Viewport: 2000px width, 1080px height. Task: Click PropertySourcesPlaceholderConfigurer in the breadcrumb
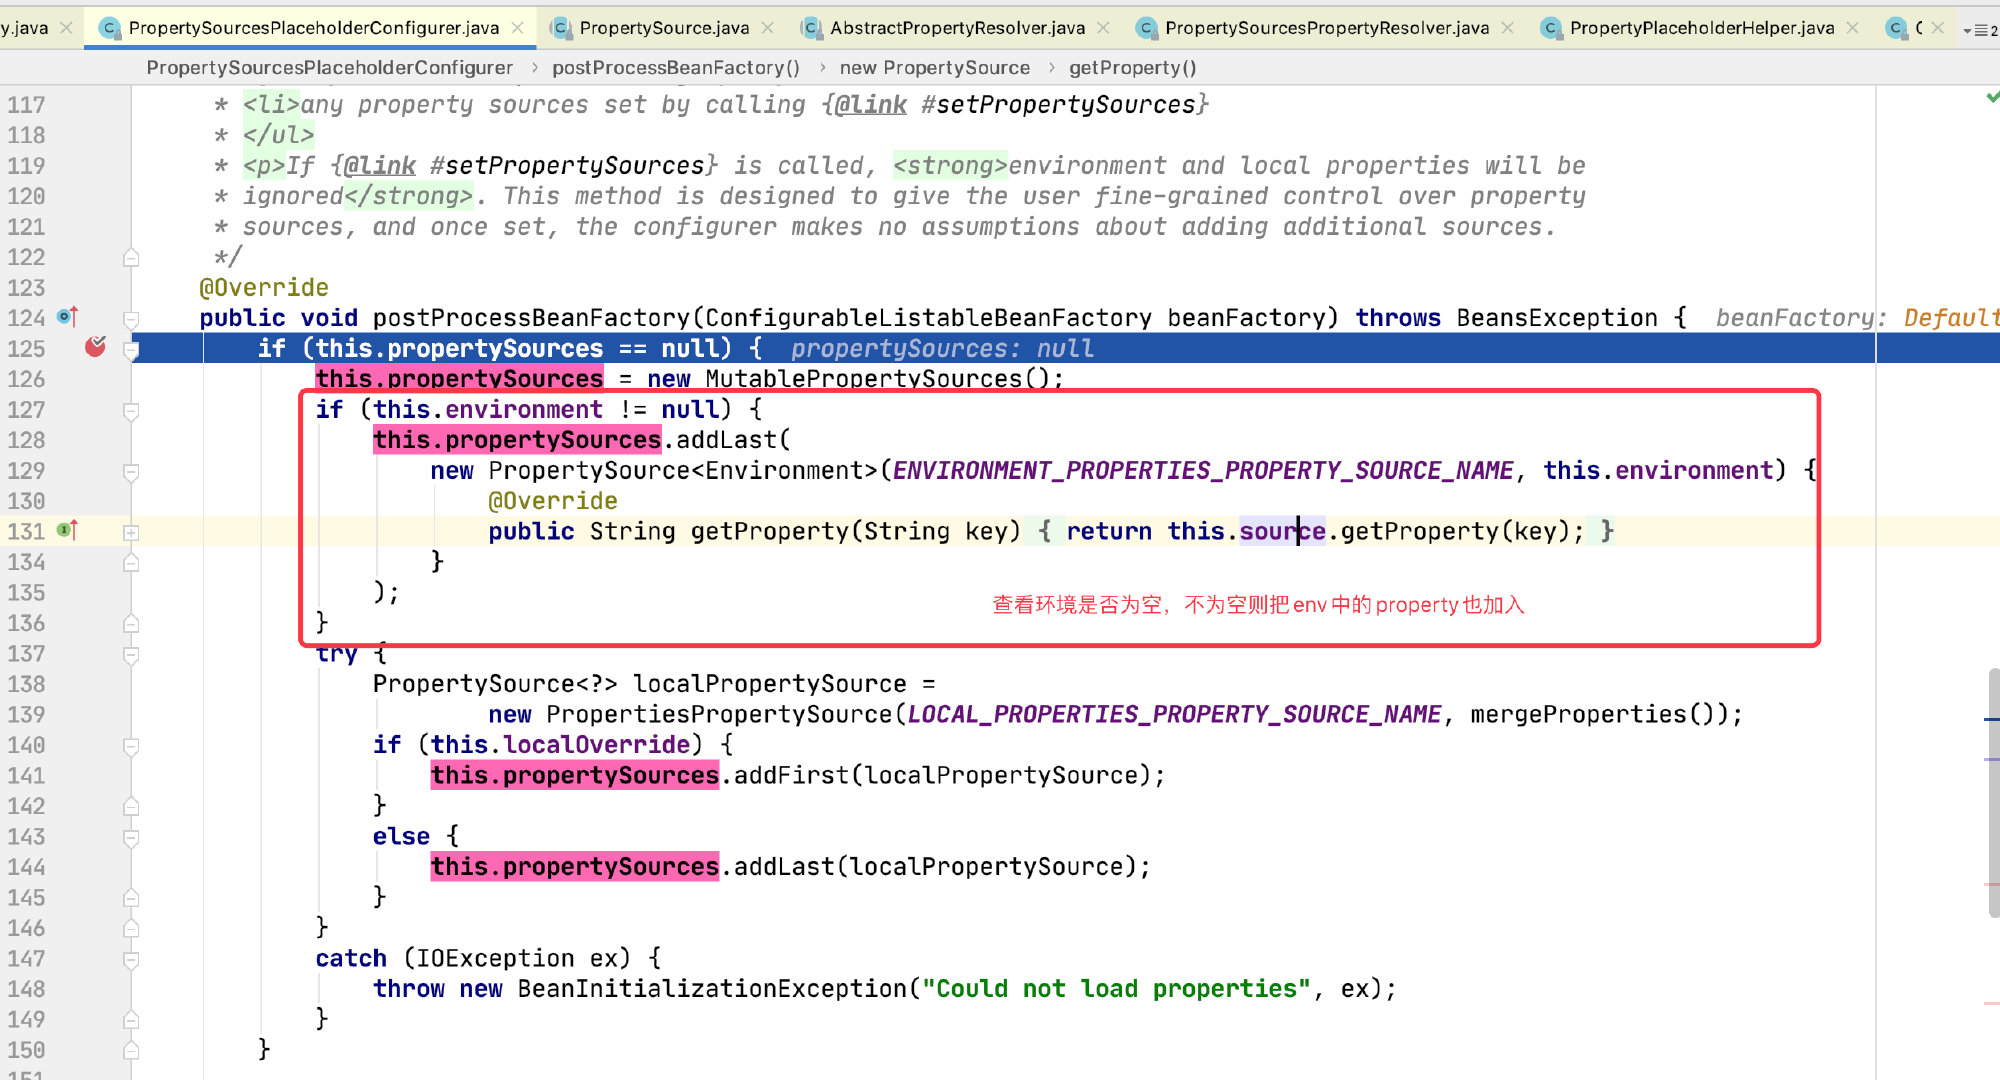(x=329, y=67)
